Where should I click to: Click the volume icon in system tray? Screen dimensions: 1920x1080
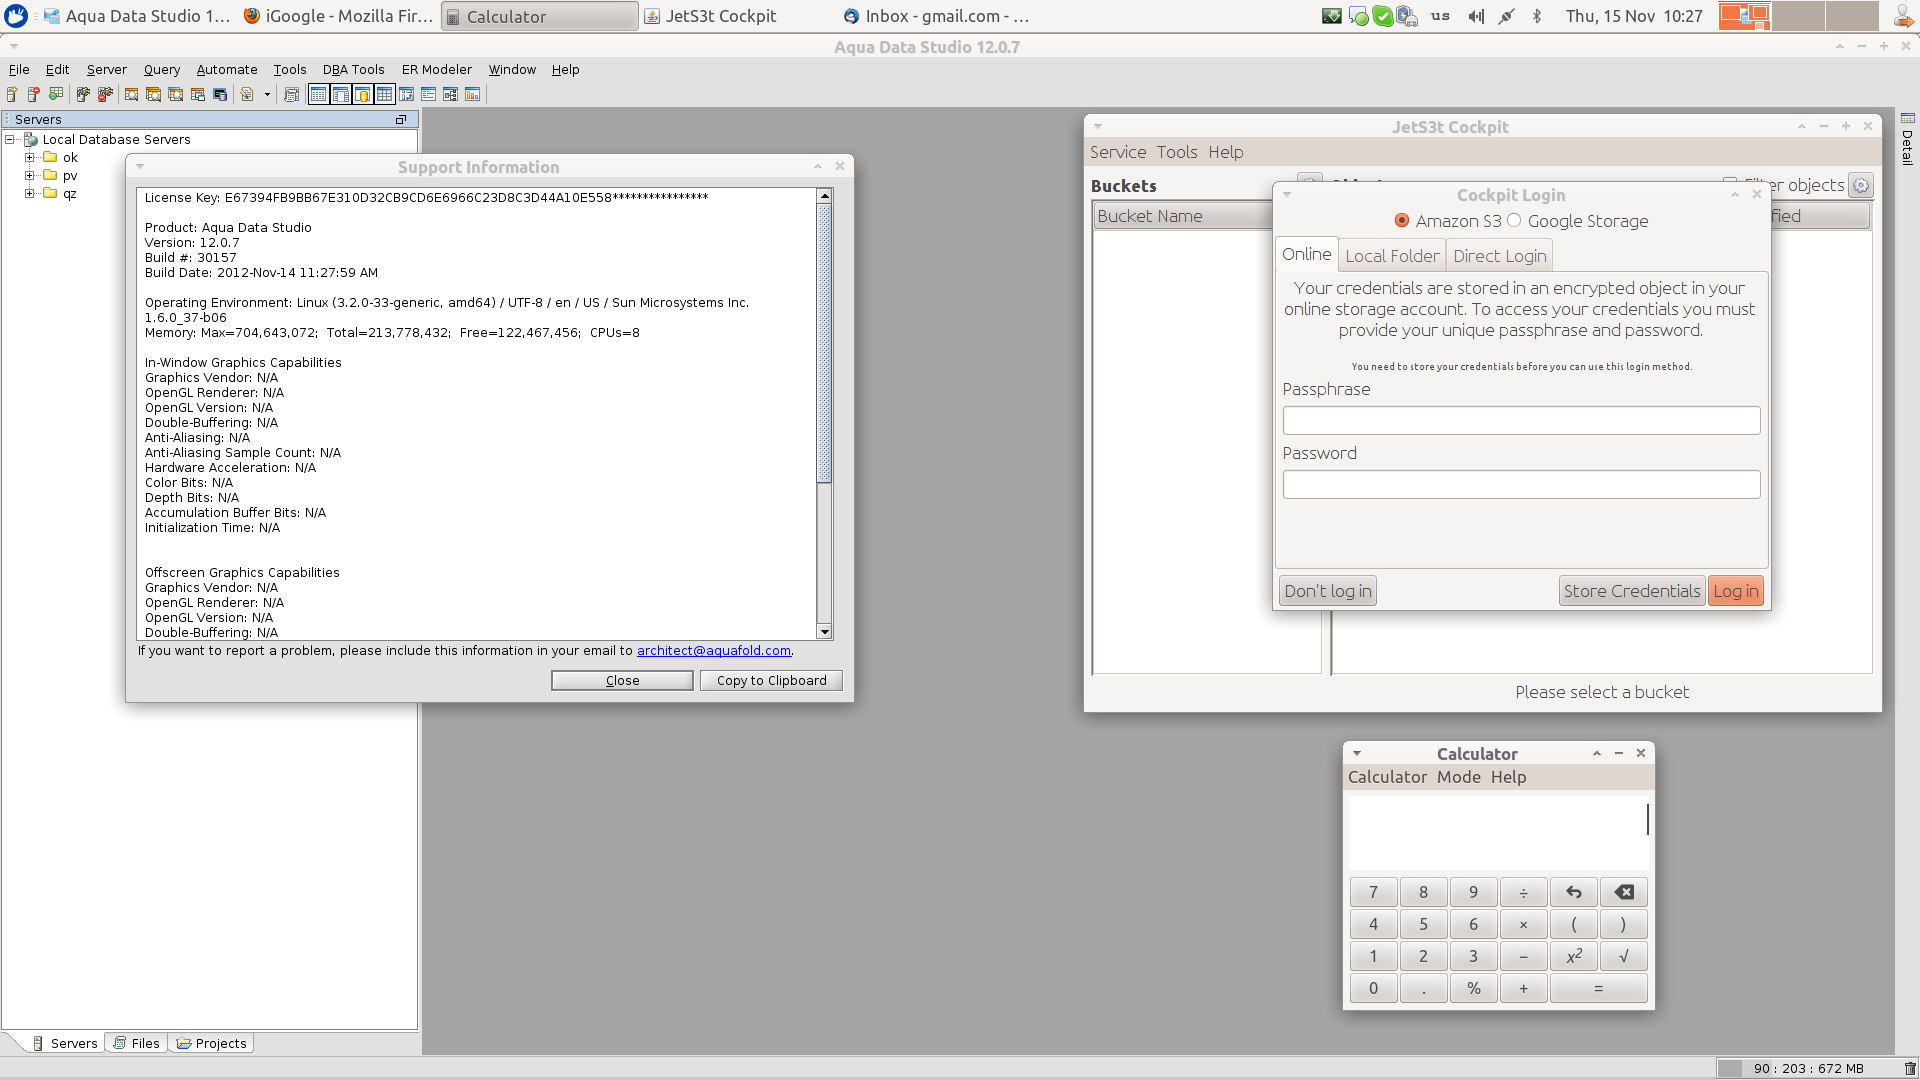pyautogui.click(x=1475, y=16)
